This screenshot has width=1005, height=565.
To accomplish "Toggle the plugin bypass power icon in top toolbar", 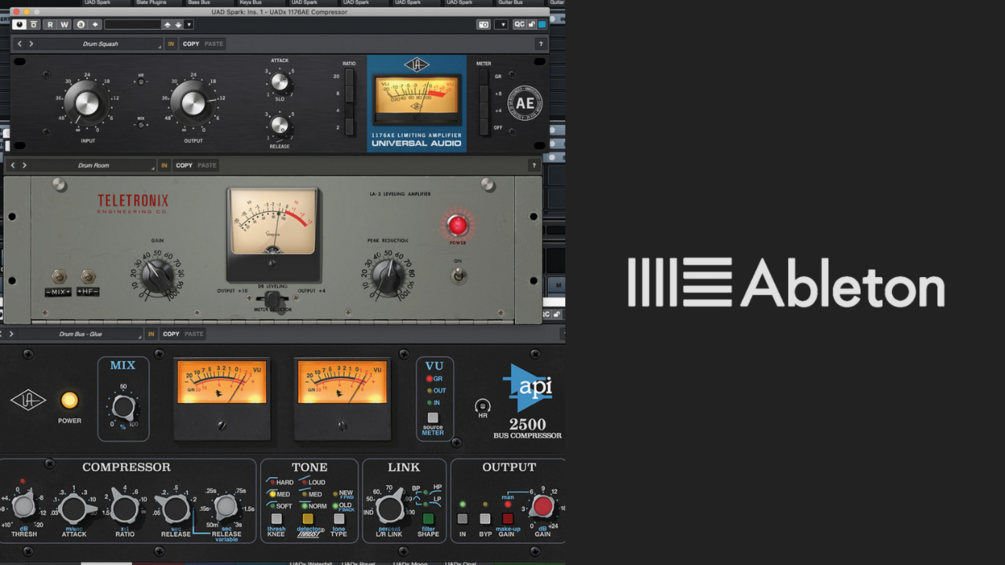I will pos(19,24).
